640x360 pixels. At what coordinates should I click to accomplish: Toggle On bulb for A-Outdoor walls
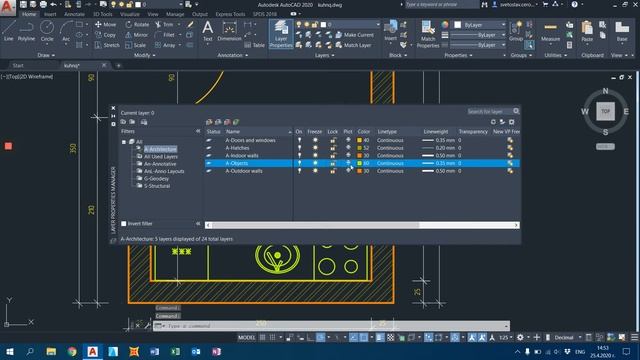pyautogui.click(x=299, y=171)
